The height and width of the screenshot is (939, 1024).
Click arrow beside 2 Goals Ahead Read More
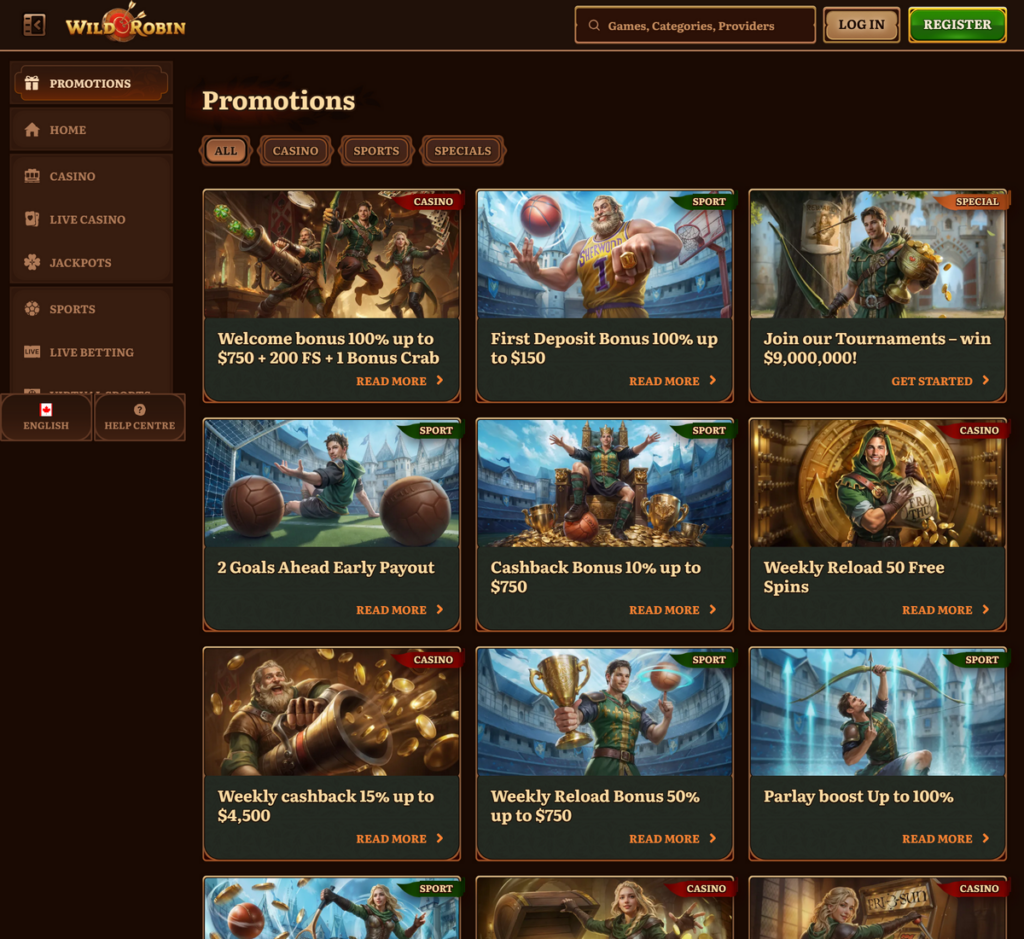(440, 609)
